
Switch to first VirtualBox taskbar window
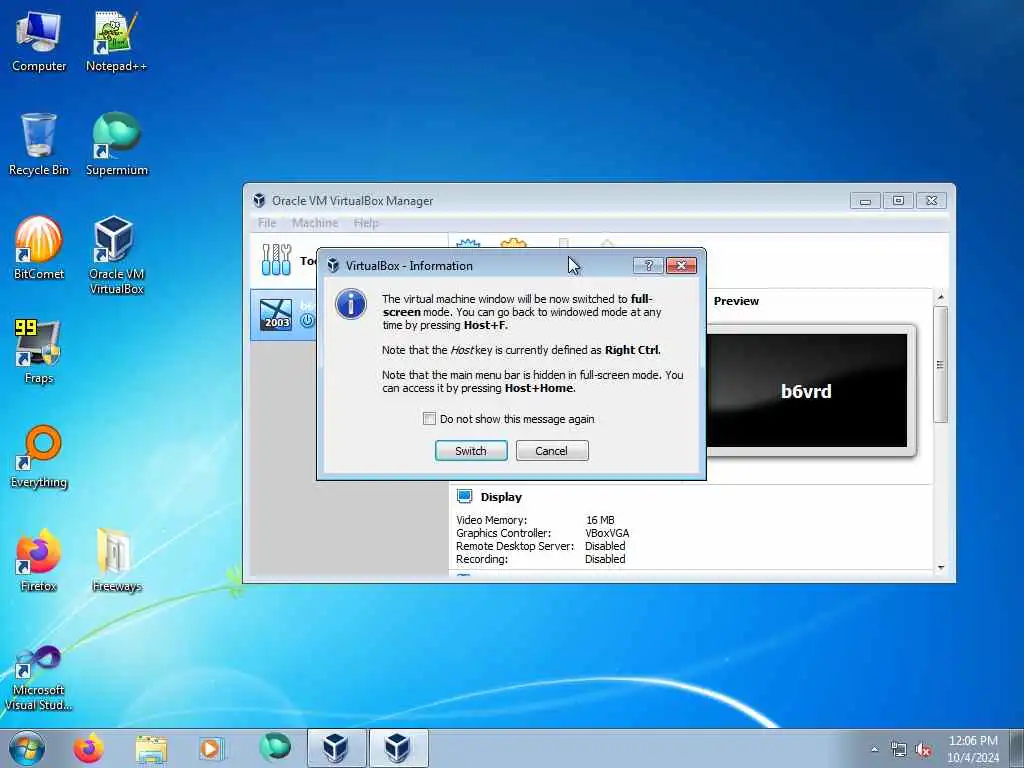[x=336, y=748]
